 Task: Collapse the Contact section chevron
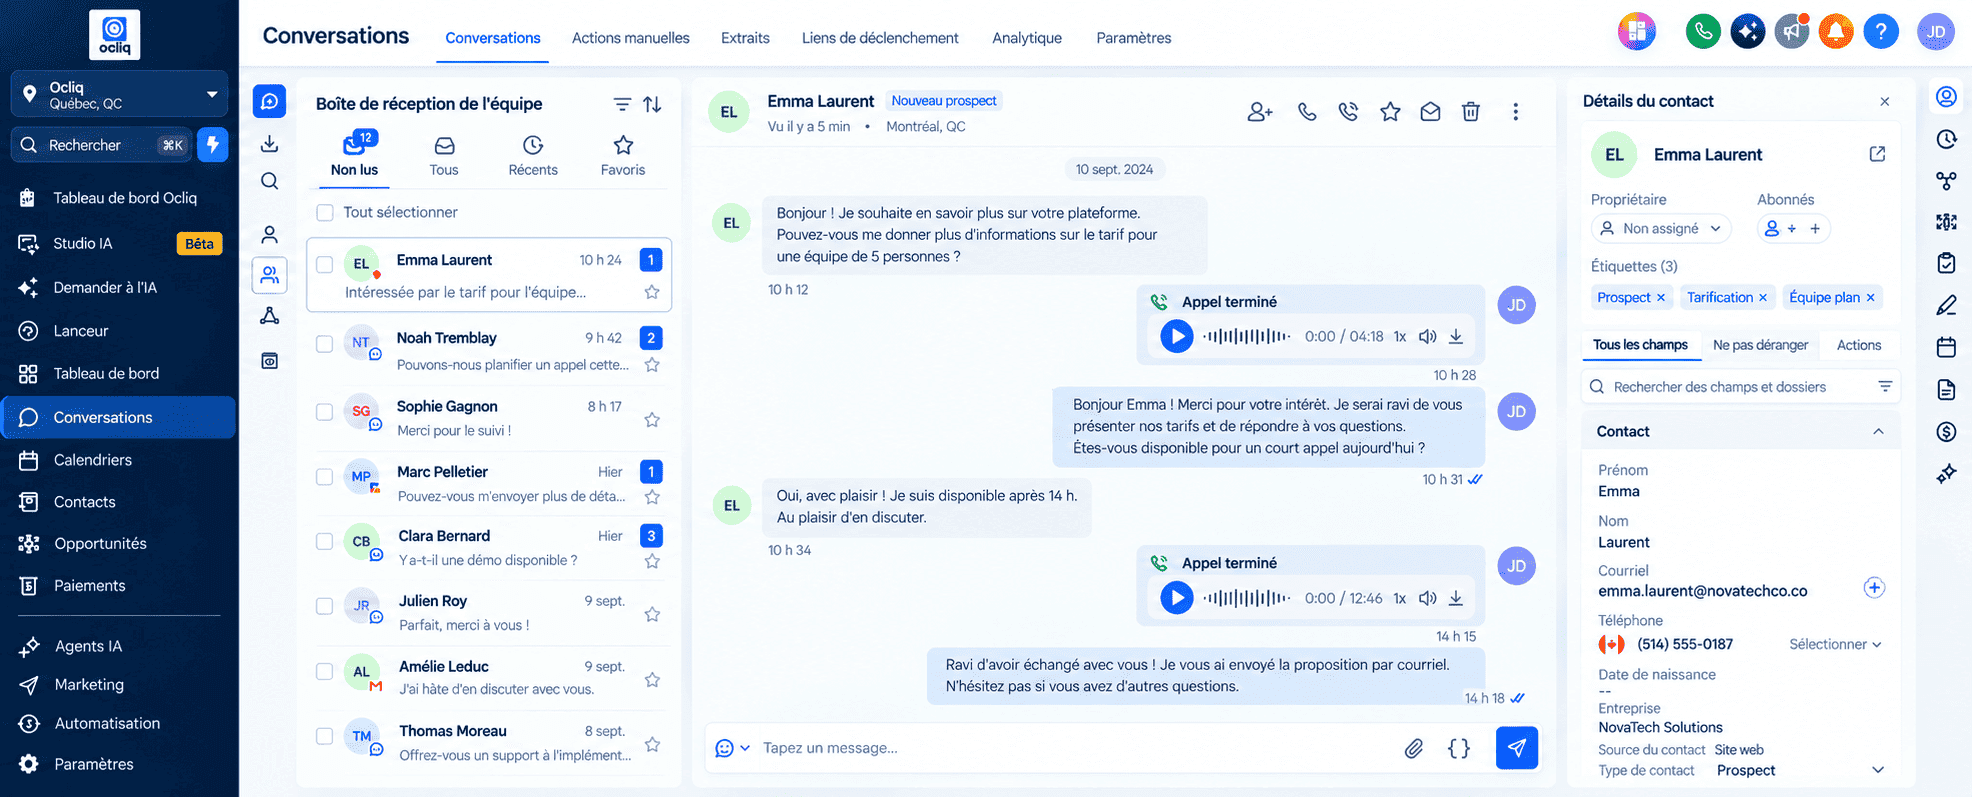click(x=1878, y=432)
